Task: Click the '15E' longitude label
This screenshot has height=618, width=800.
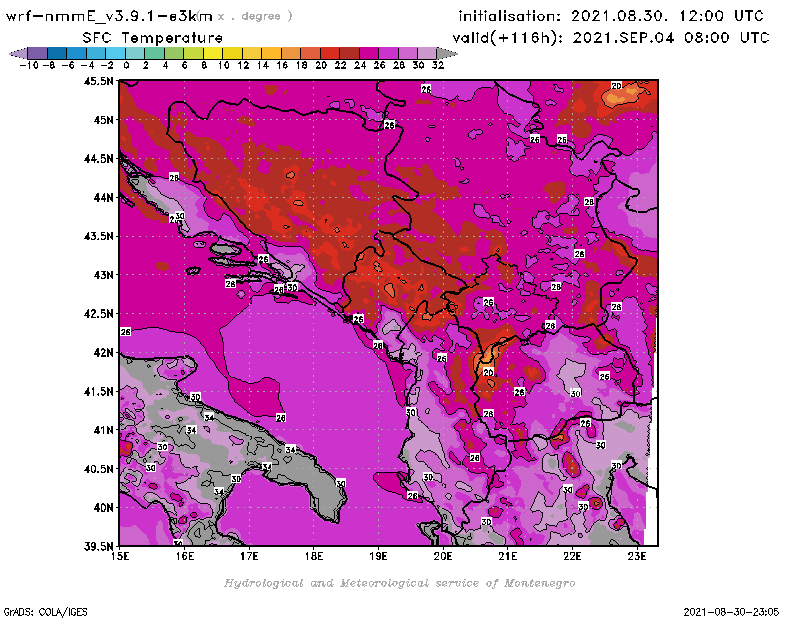Action: coord(120,556)
